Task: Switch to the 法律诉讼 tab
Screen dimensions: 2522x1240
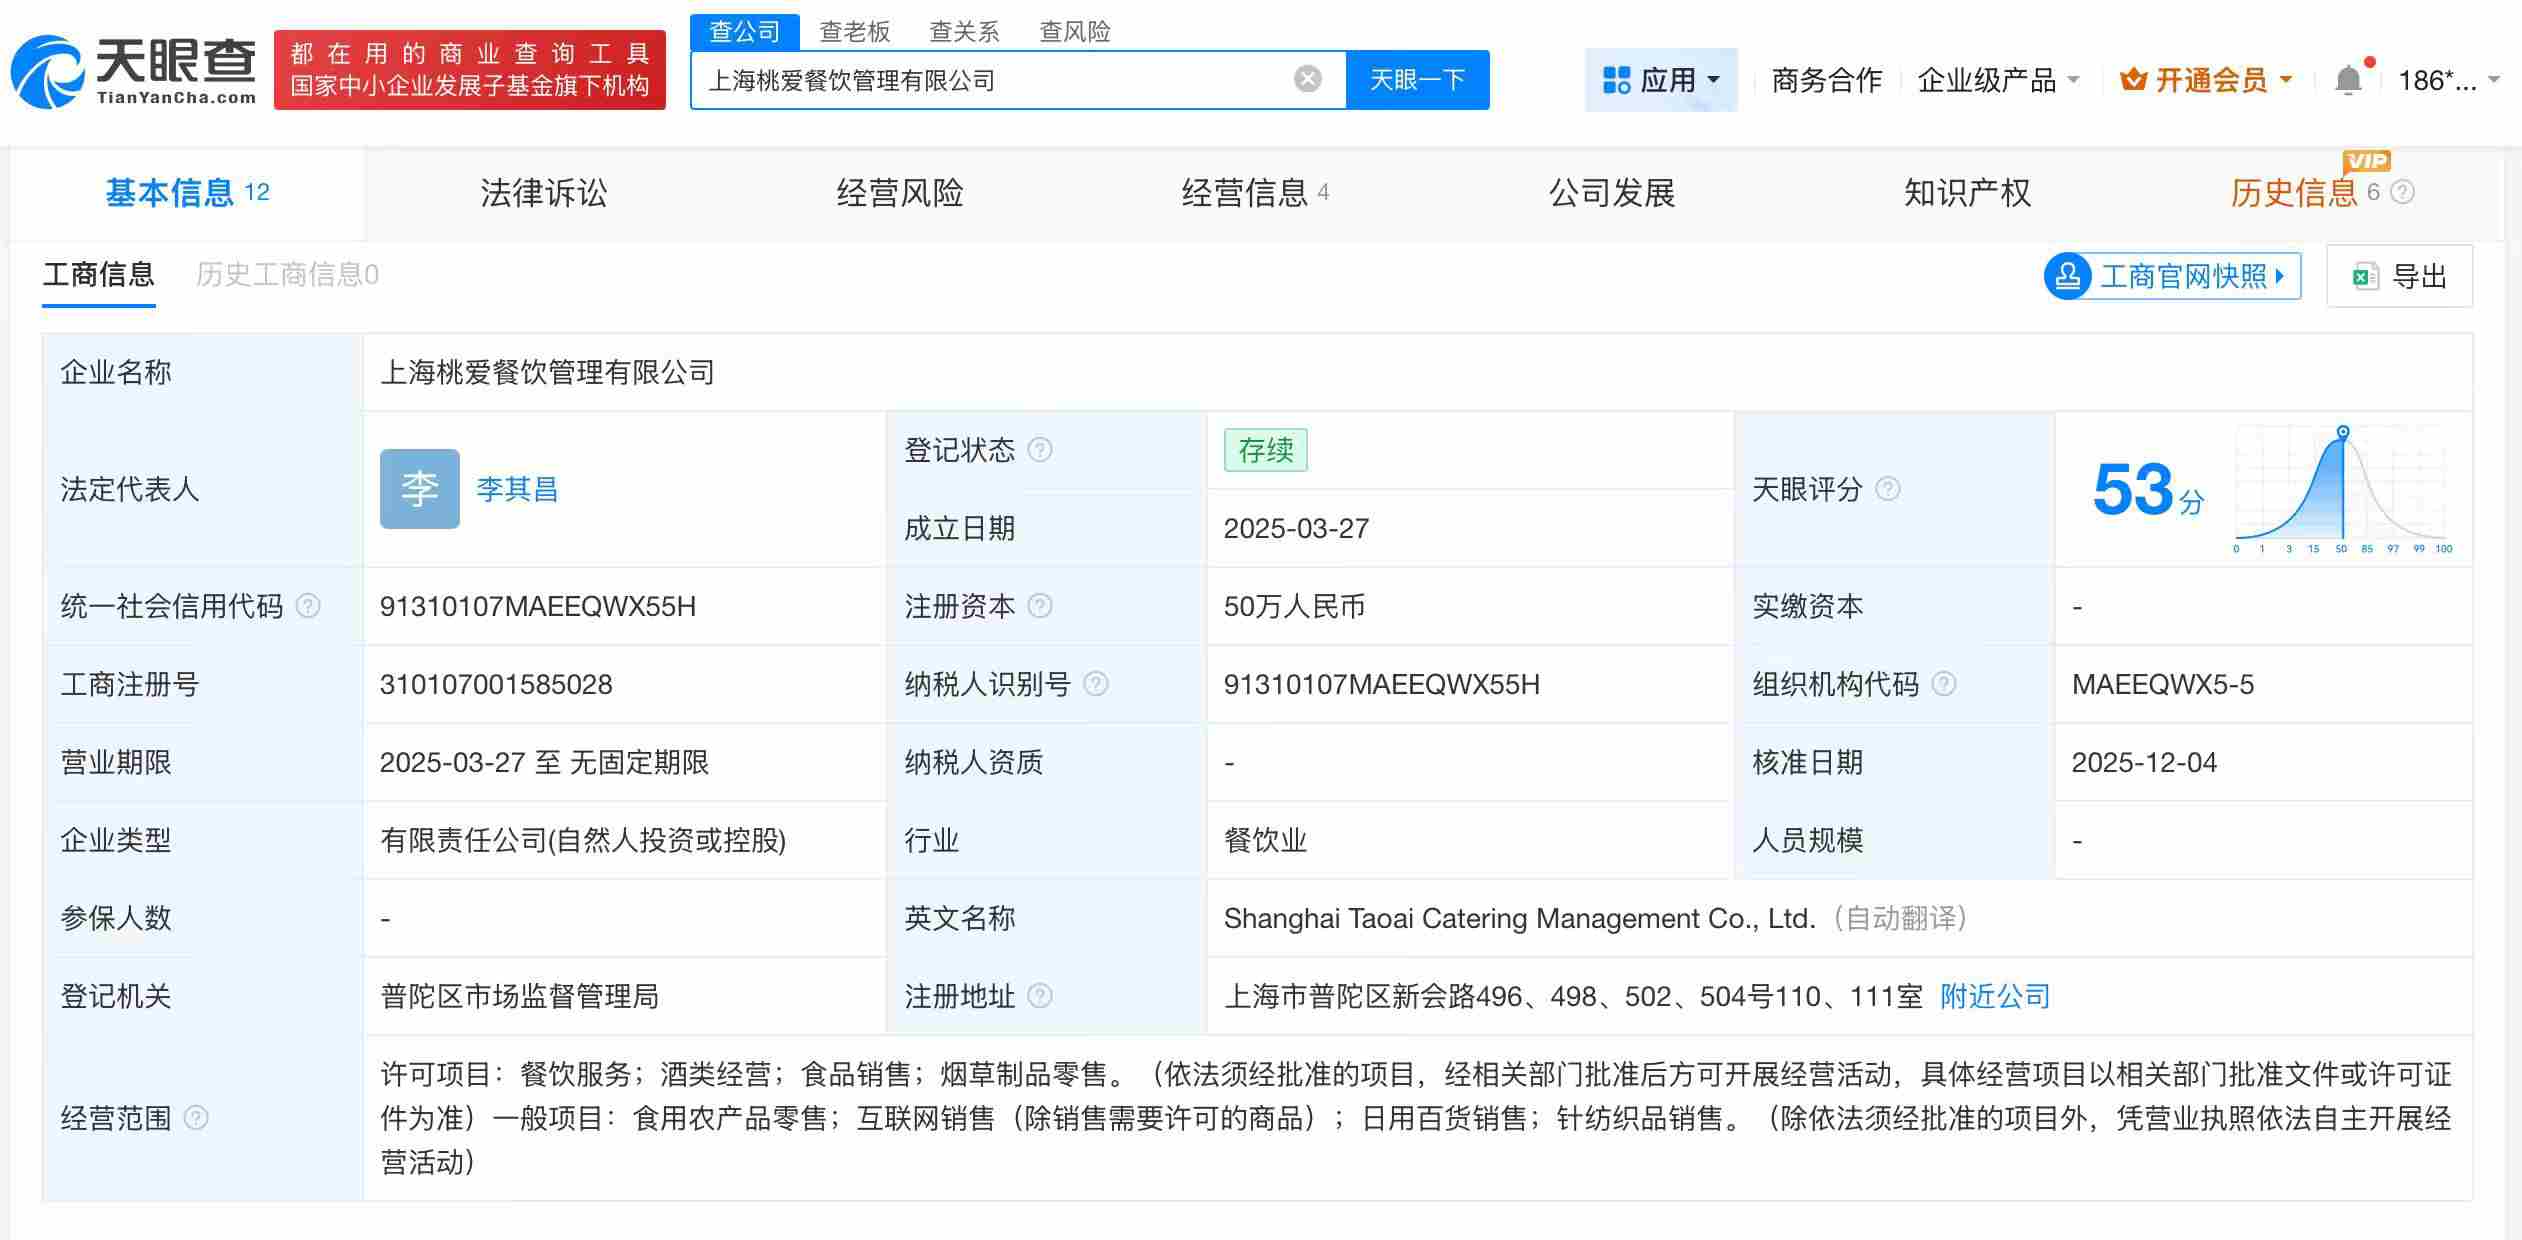Action: point(543,193)
